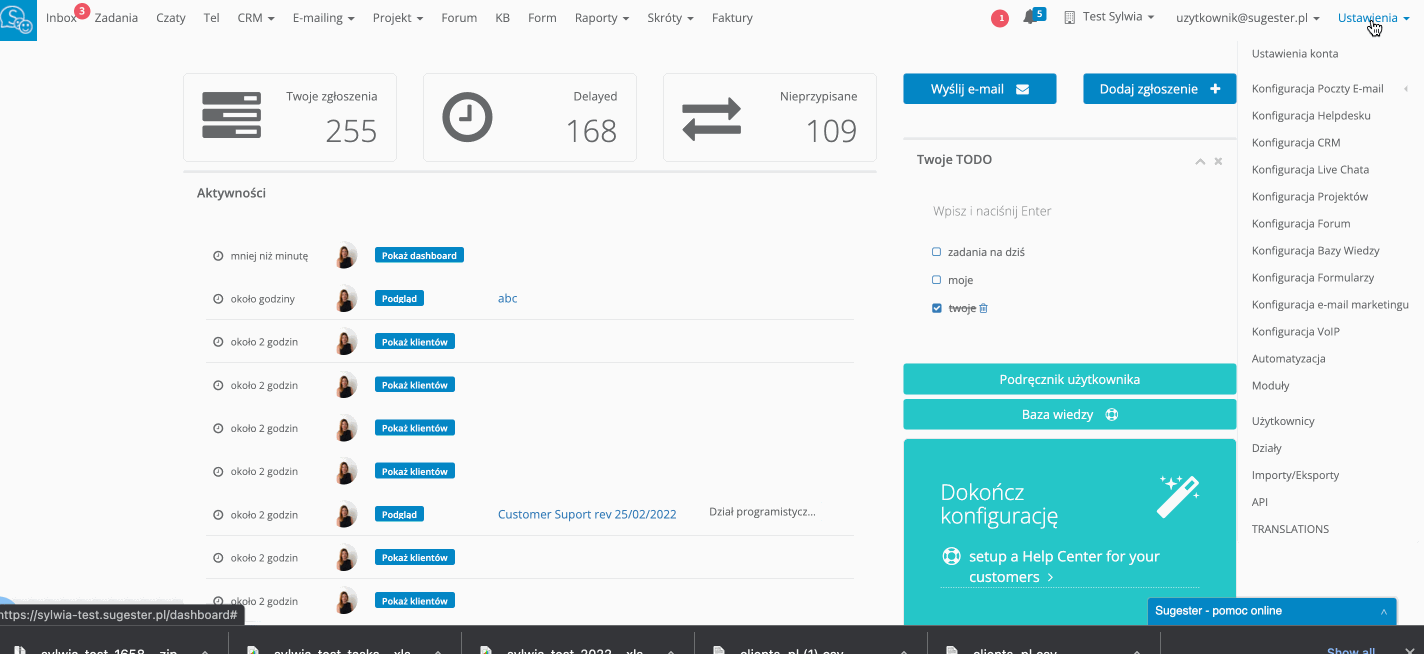Click the 'Podgląd' tag in the abc row
Viewport: 1424px width, 654px height.
click(399, 298)
